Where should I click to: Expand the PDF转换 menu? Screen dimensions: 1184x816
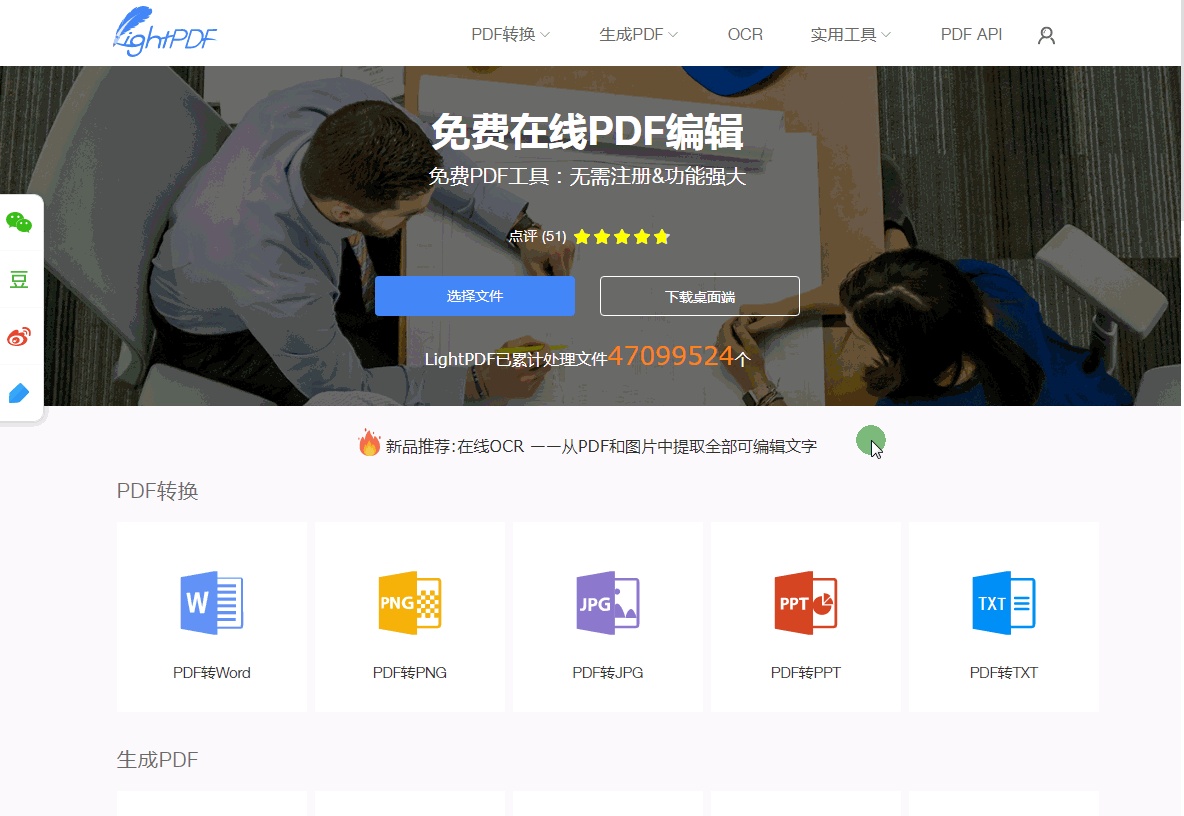pyautogui.click(x=510, y=35)
